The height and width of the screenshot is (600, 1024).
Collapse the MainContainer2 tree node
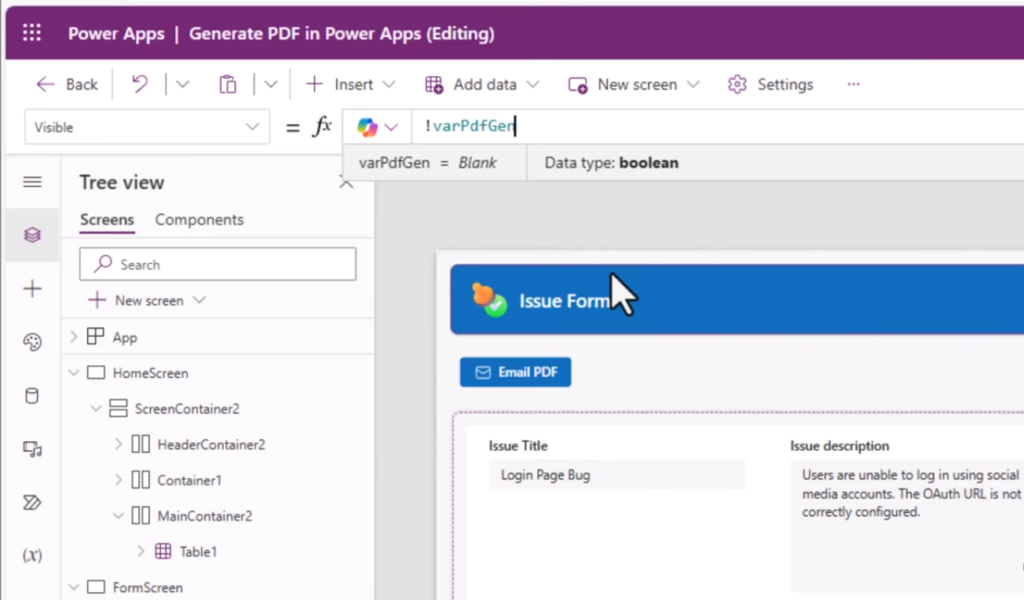(118, 516)
